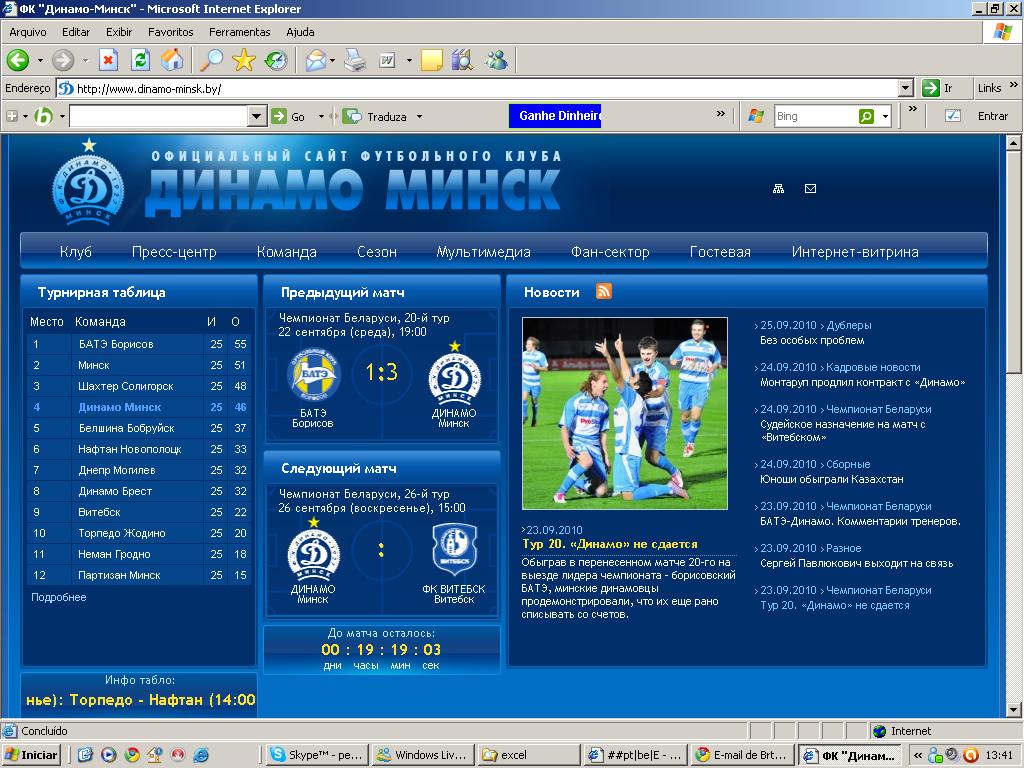Viewport: 1024px width, 768px height.
Task: Open the address bar dropdown arrow
Action: pos(905,88)
